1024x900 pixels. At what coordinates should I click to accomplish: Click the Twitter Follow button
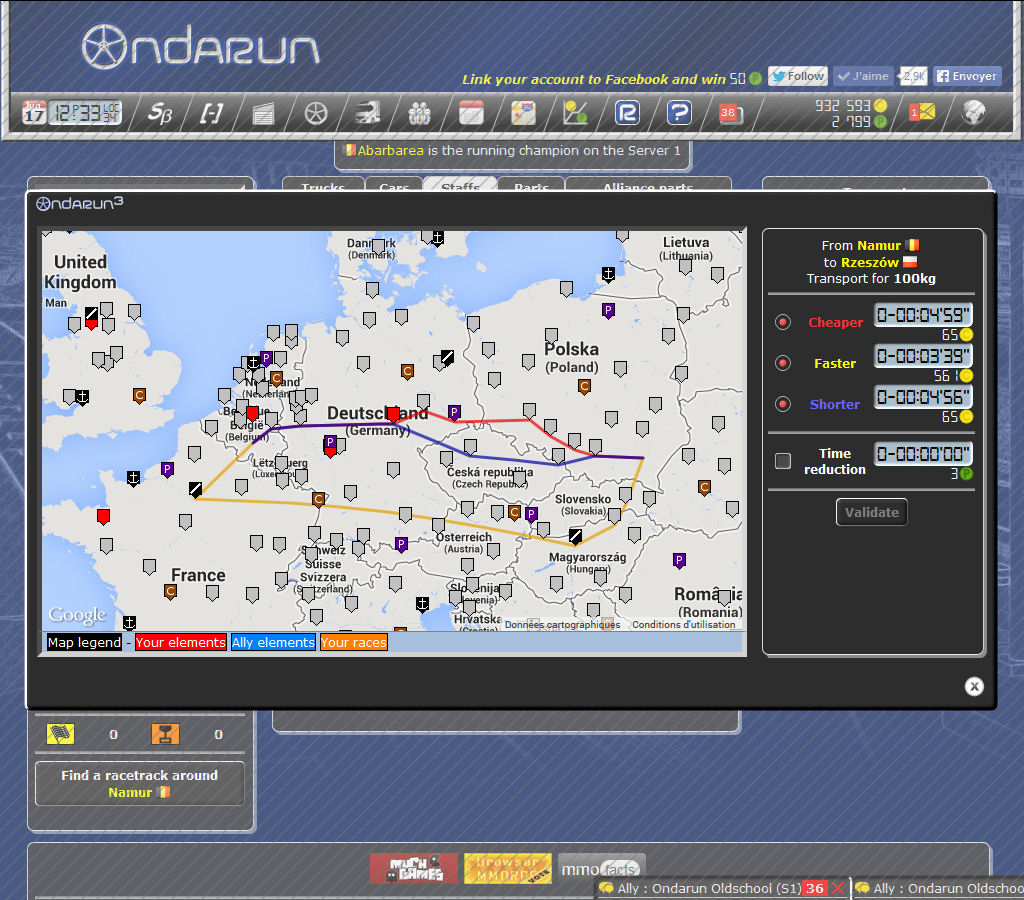(x=798, y=76)
